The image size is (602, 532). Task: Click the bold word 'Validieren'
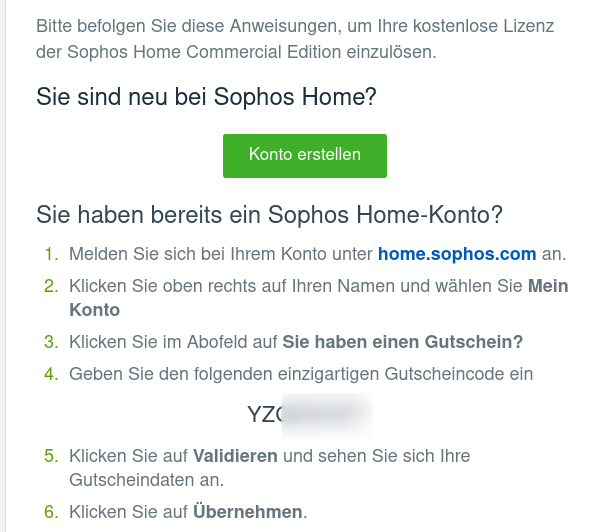point(235,456)
